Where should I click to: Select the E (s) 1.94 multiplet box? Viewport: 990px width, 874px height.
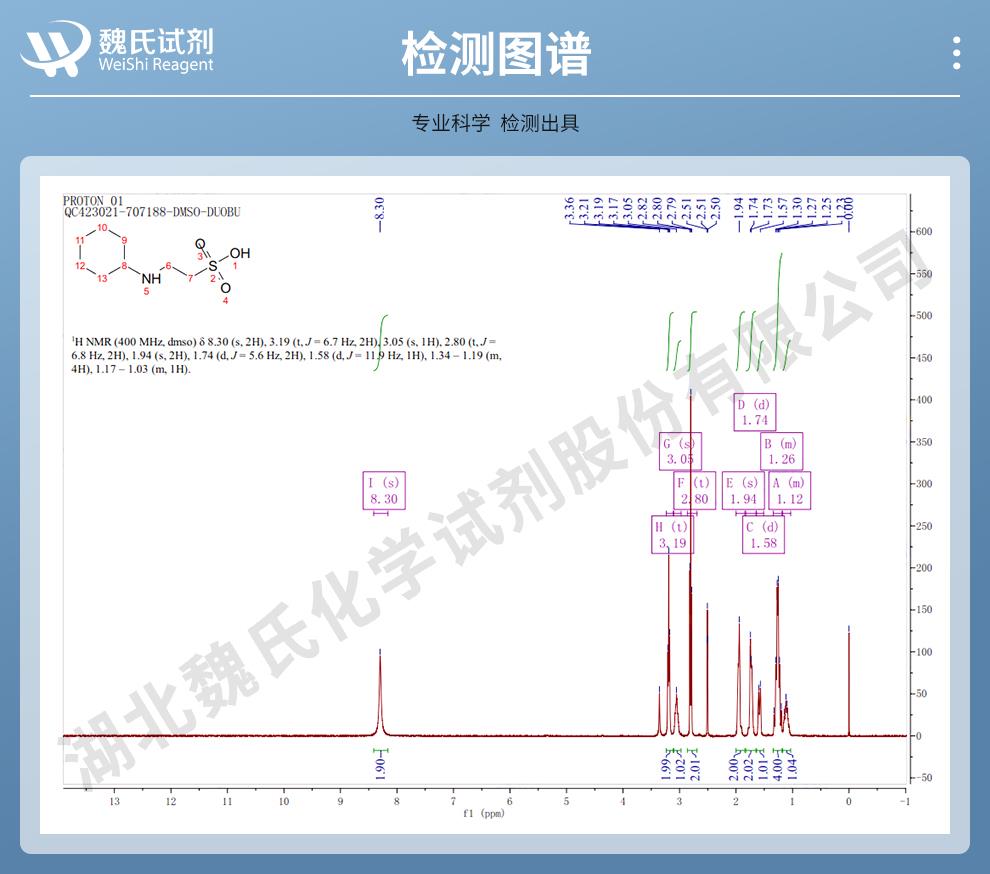click(x=743, y=491)
